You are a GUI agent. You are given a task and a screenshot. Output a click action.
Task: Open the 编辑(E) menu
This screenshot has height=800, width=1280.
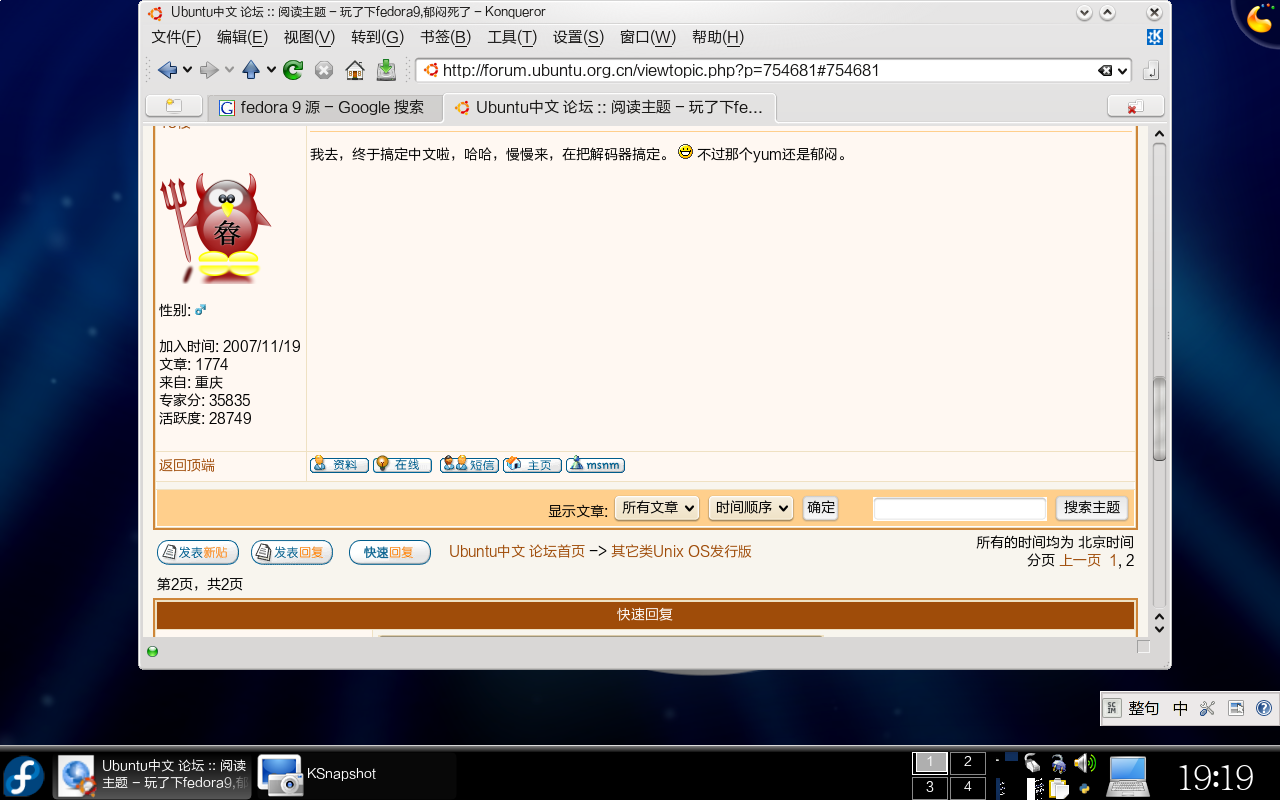coord(242,37)
